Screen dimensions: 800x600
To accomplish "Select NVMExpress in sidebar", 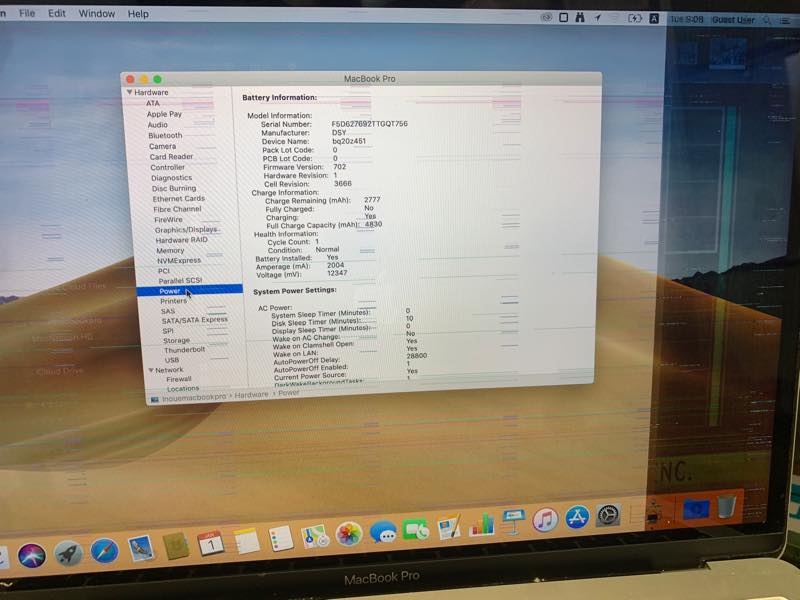I will [179, 261].
